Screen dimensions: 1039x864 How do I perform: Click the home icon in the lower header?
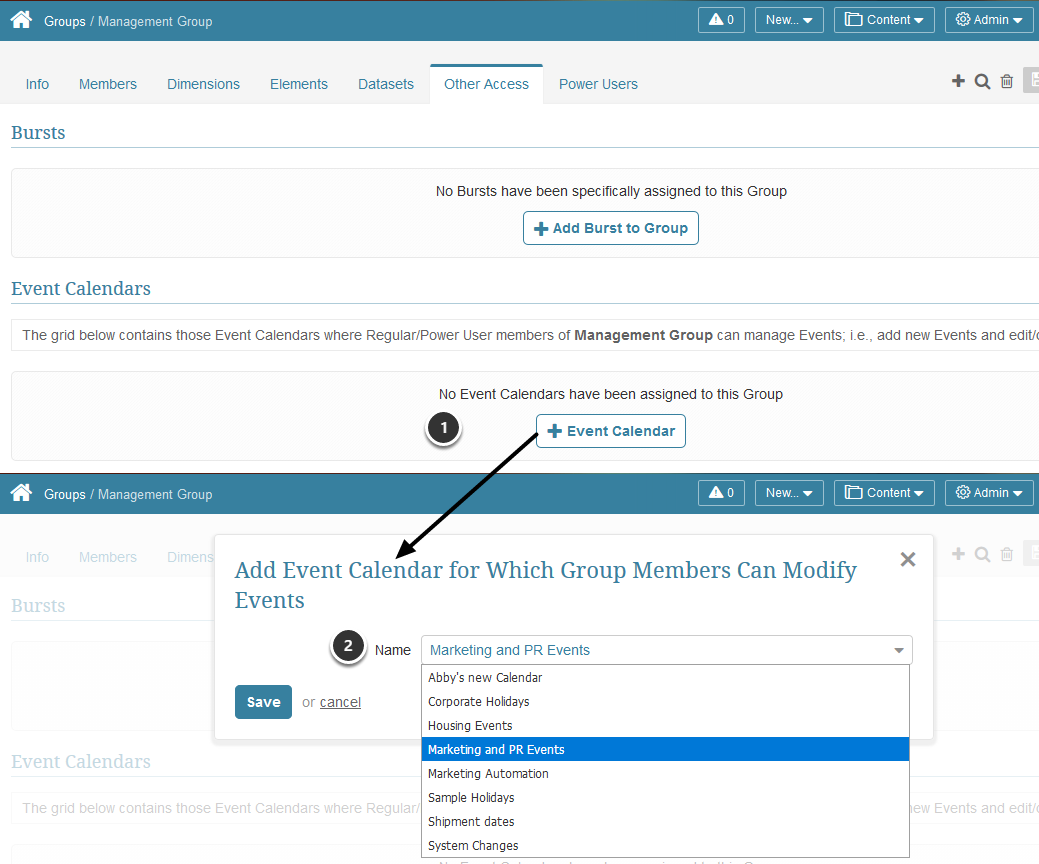pos(21,493)
